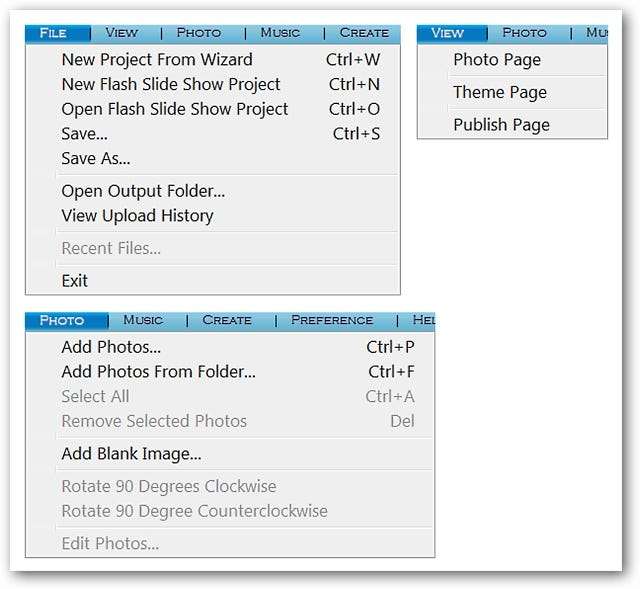Open Output Folder from File menu

point(143,191)
